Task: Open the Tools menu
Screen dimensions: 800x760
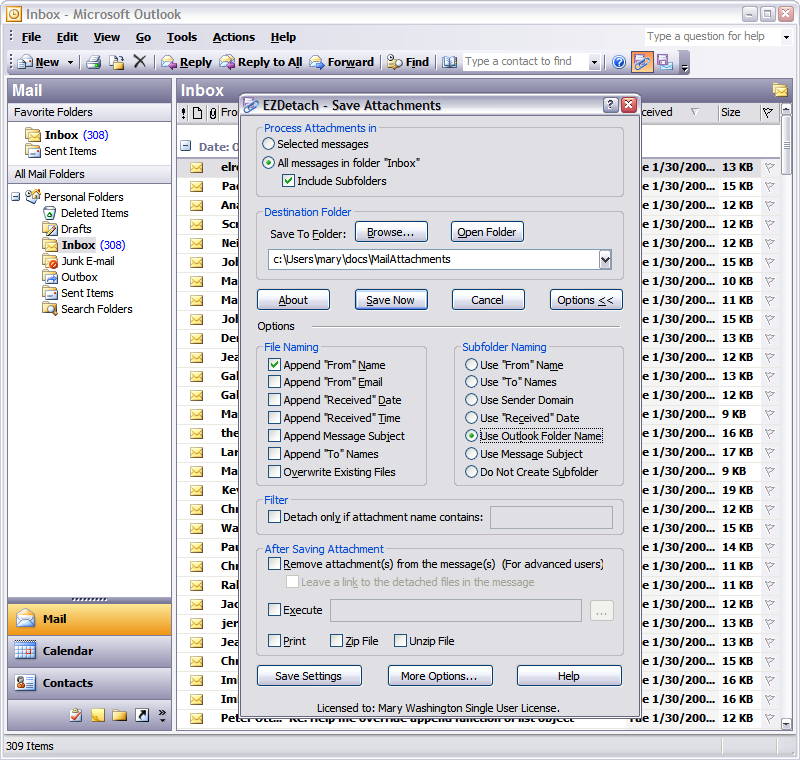Action: [182, 37]
